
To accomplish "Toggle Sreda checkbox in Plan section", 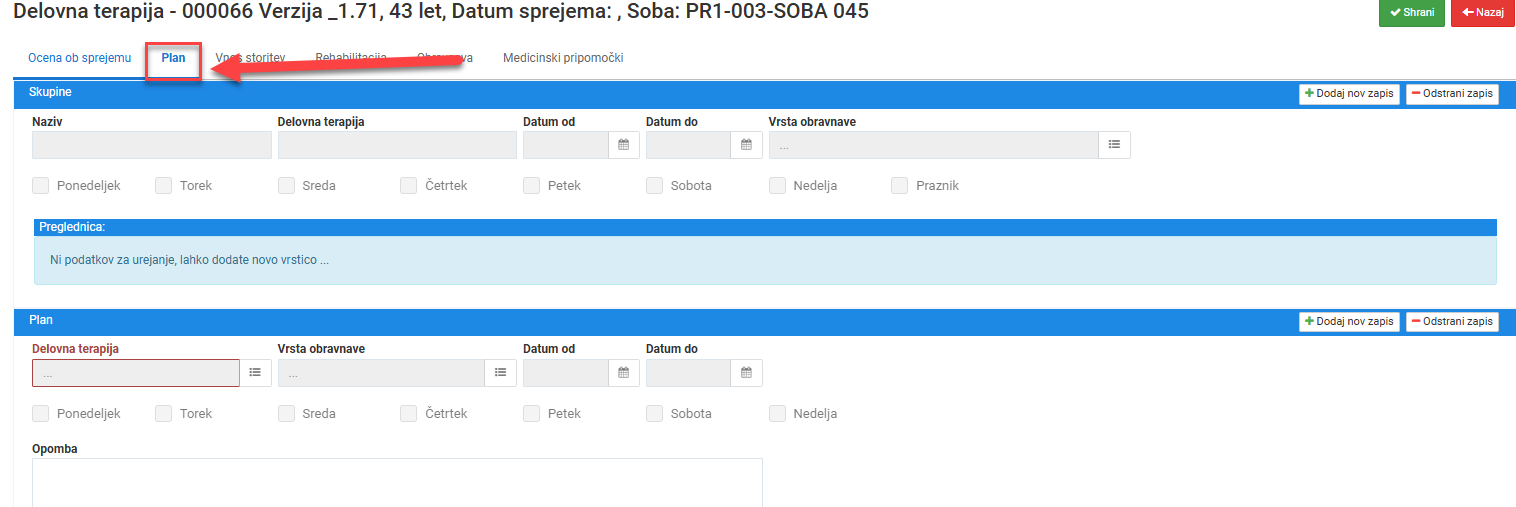I will pos(286,414).
